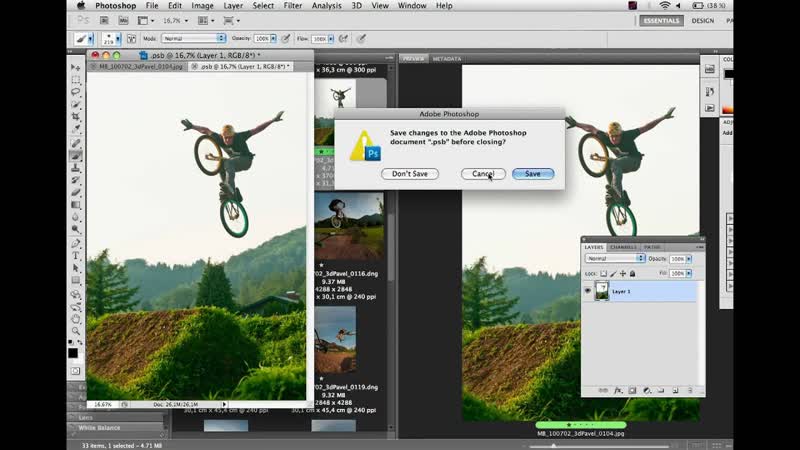Select the Pen tool
The height and width of the screenshot is (450, 800).
(x=76, y=244)
